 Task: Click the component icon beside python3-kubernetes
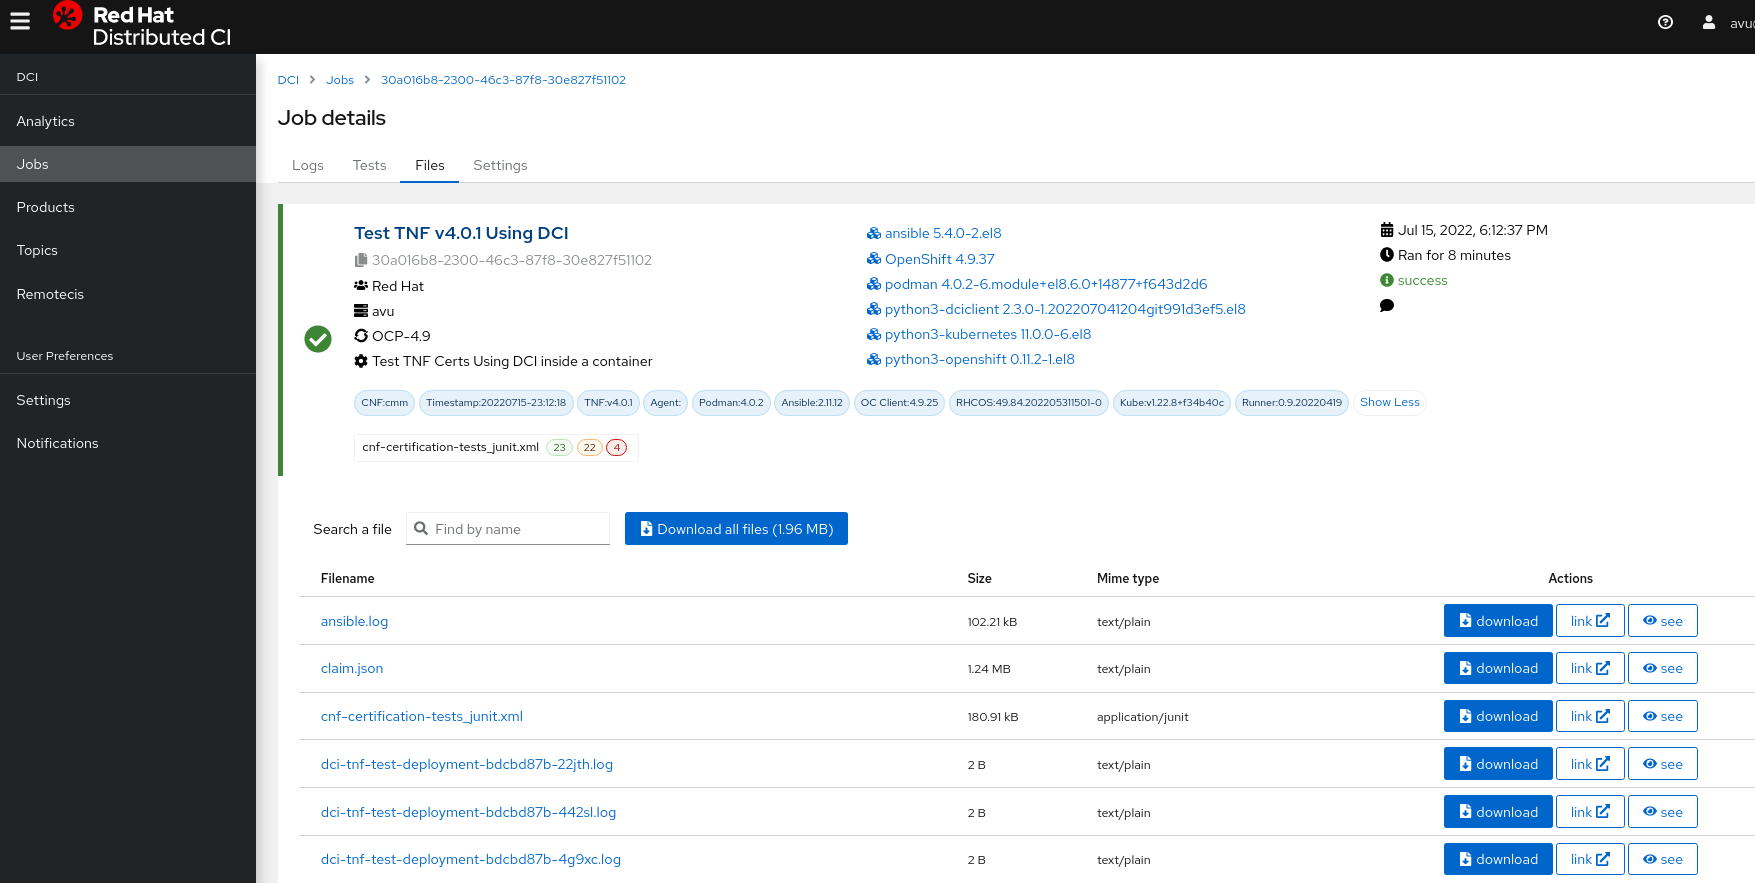(874, 334)
